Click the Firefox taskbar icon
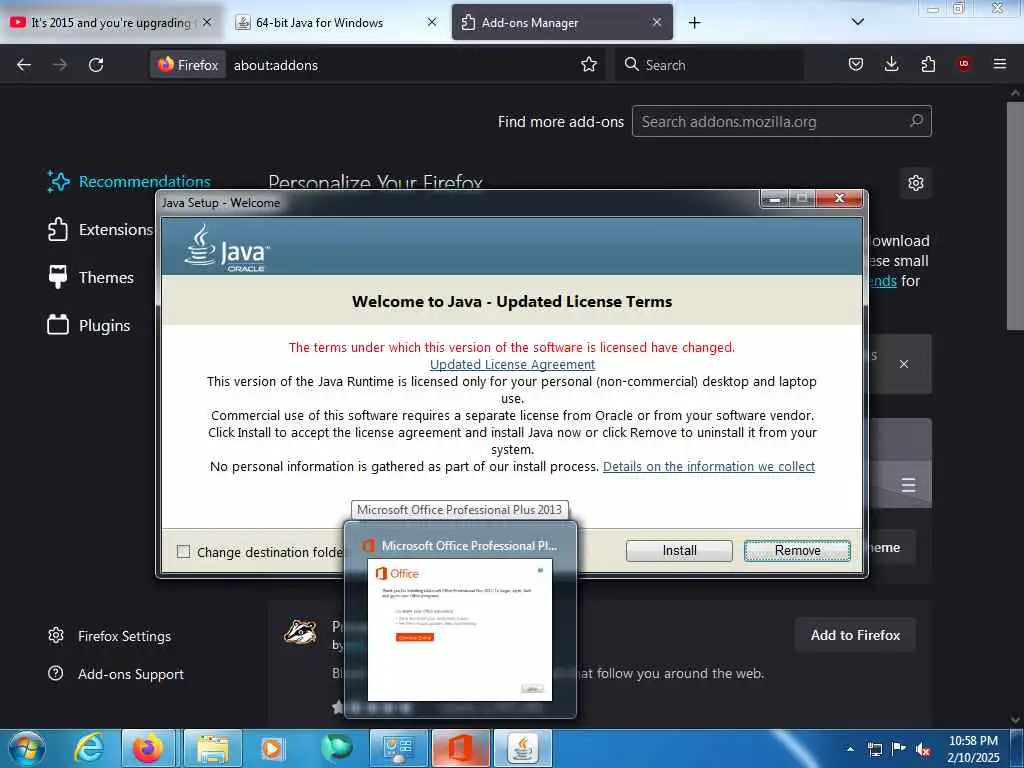 148,748
